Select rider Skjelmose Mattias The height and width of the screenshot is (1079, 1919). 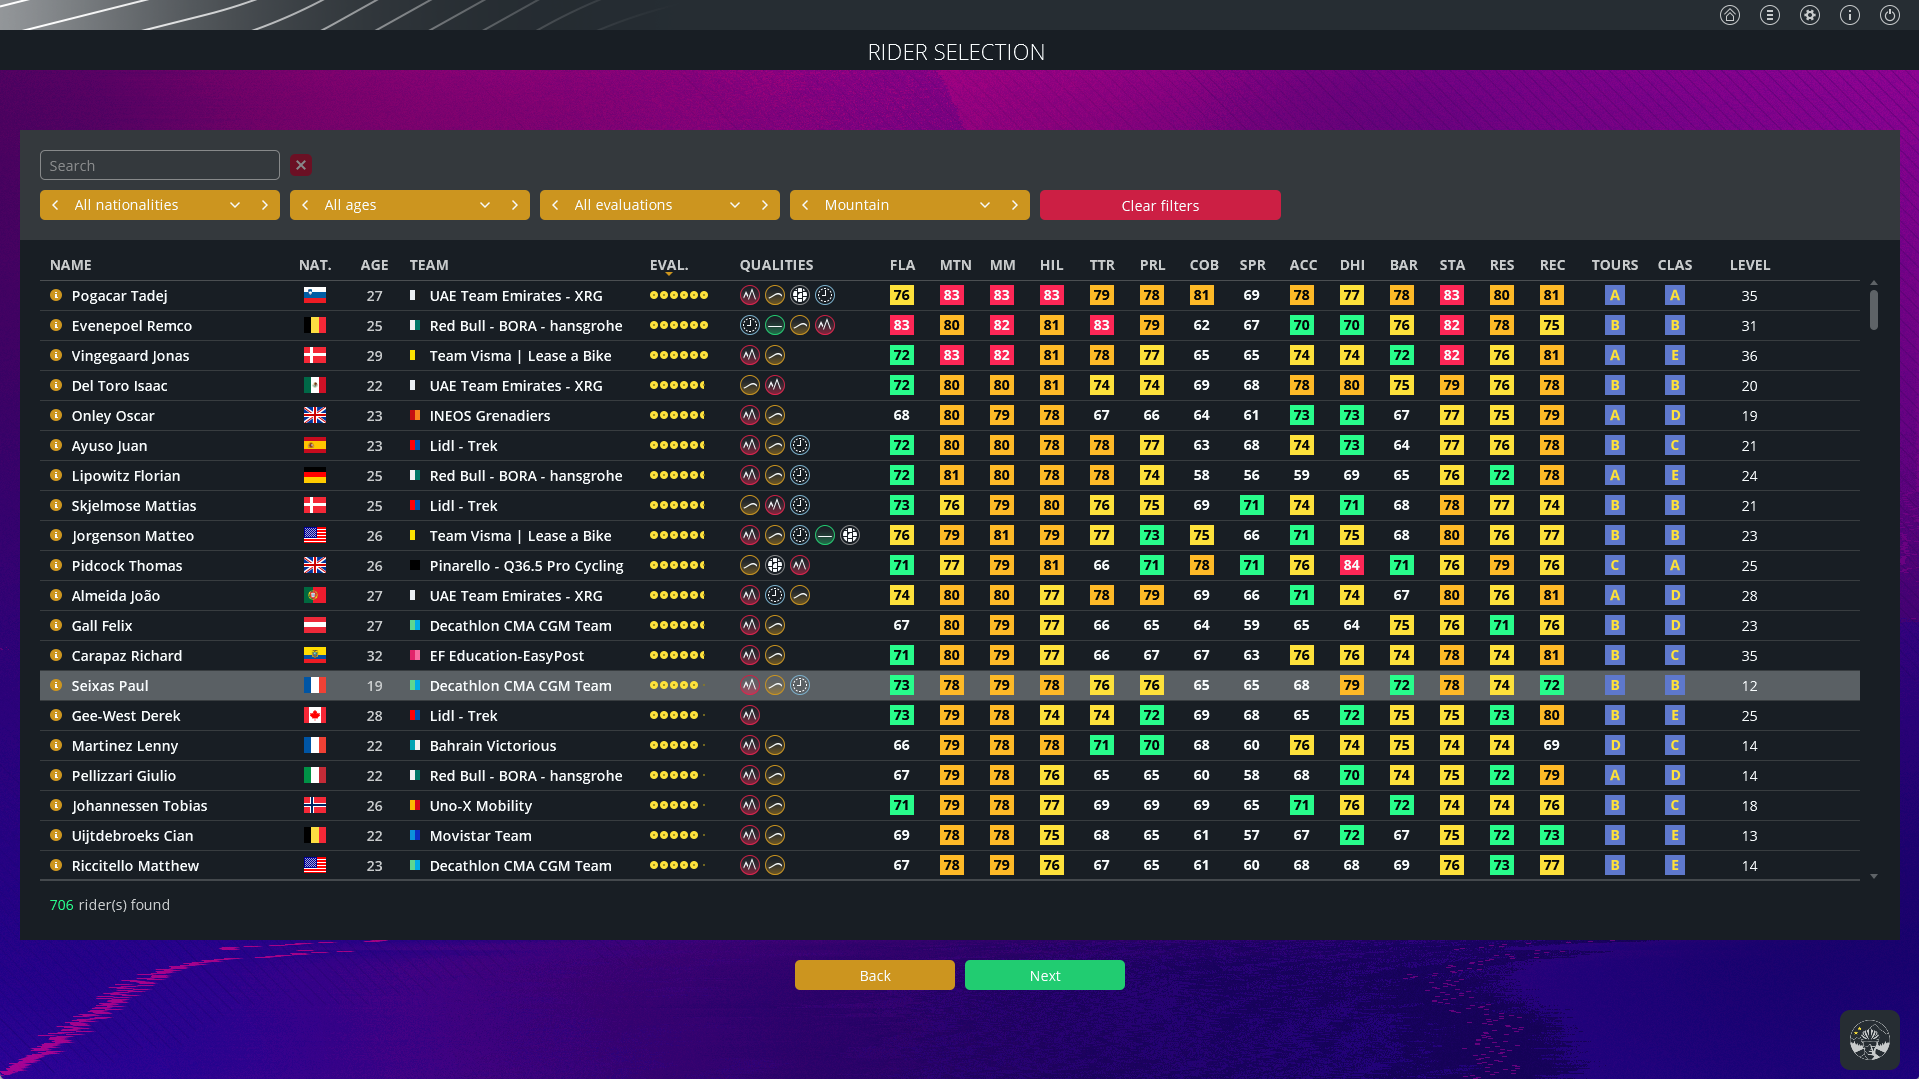(950, 505)
